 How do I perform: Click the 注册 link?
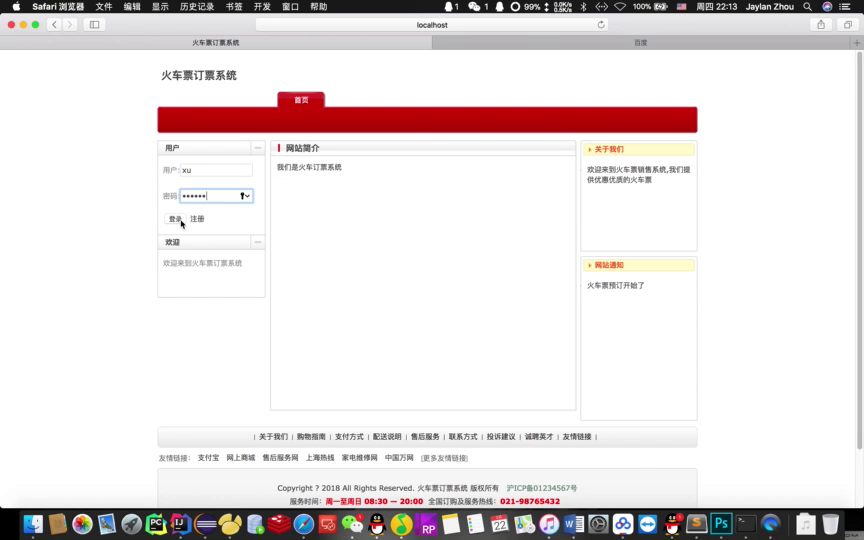point(197,219)
